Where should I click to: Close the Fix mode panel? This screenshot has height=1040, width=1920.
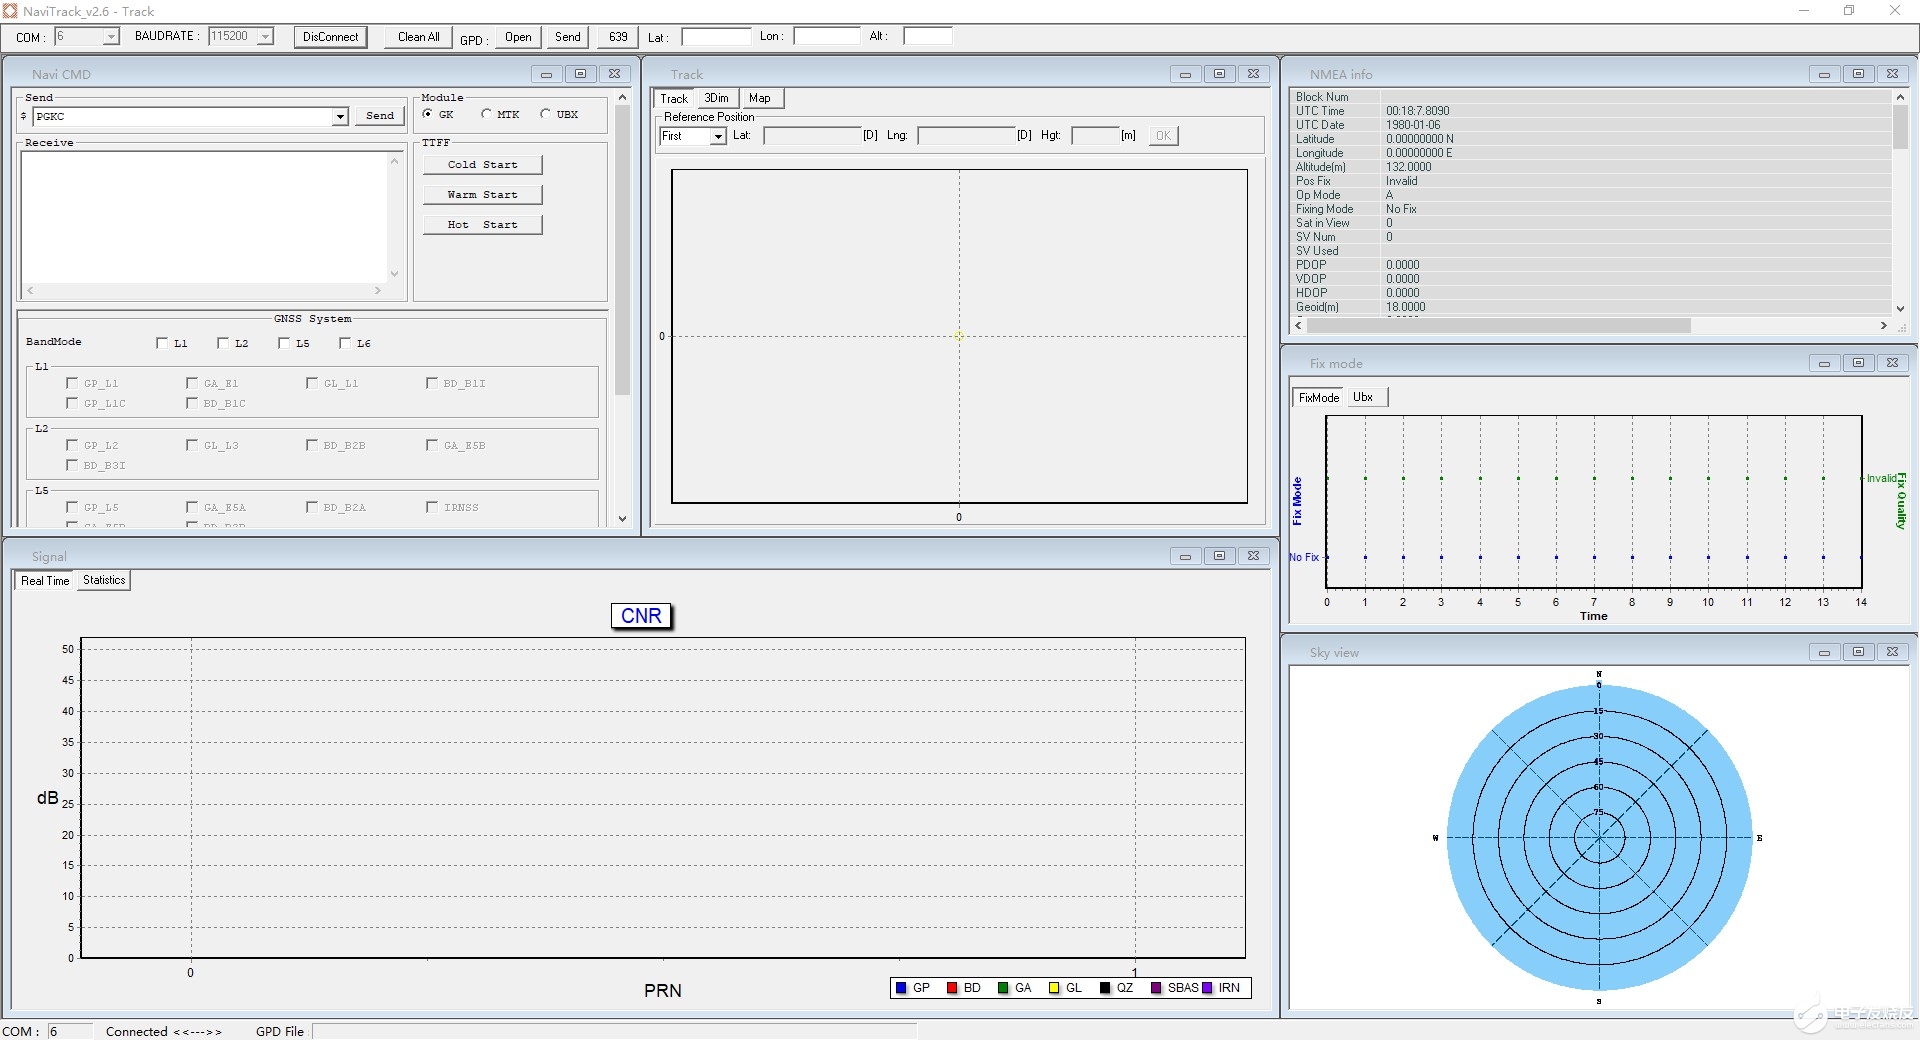point(1892,363)
